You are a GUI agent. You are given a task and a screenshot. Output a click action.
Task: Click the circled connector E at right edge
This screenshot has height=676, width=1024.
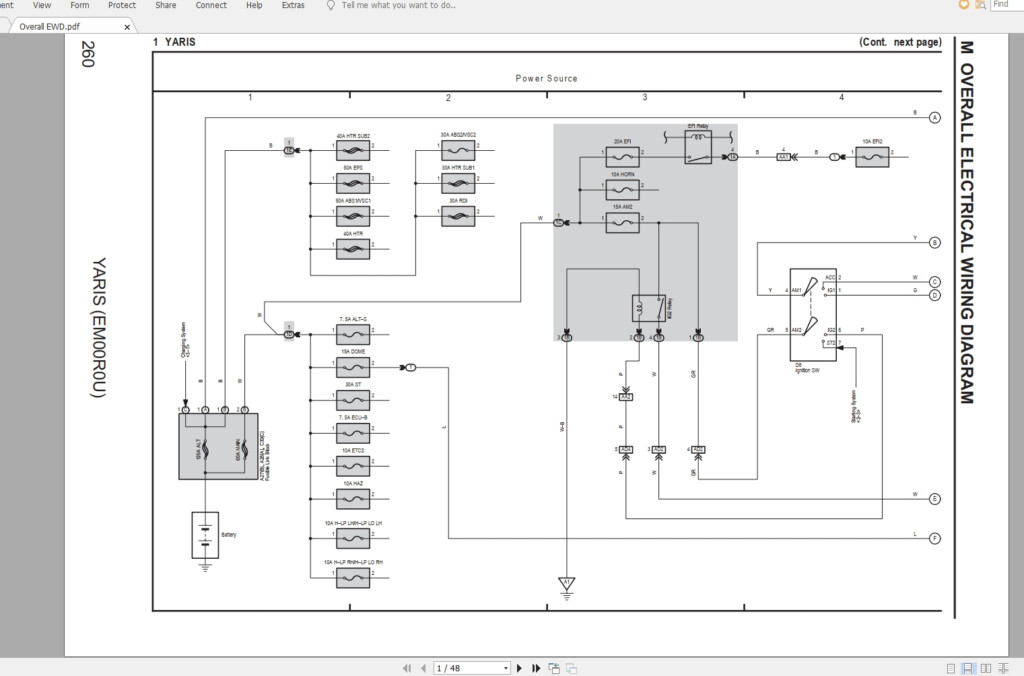click(x=935, y=499)
